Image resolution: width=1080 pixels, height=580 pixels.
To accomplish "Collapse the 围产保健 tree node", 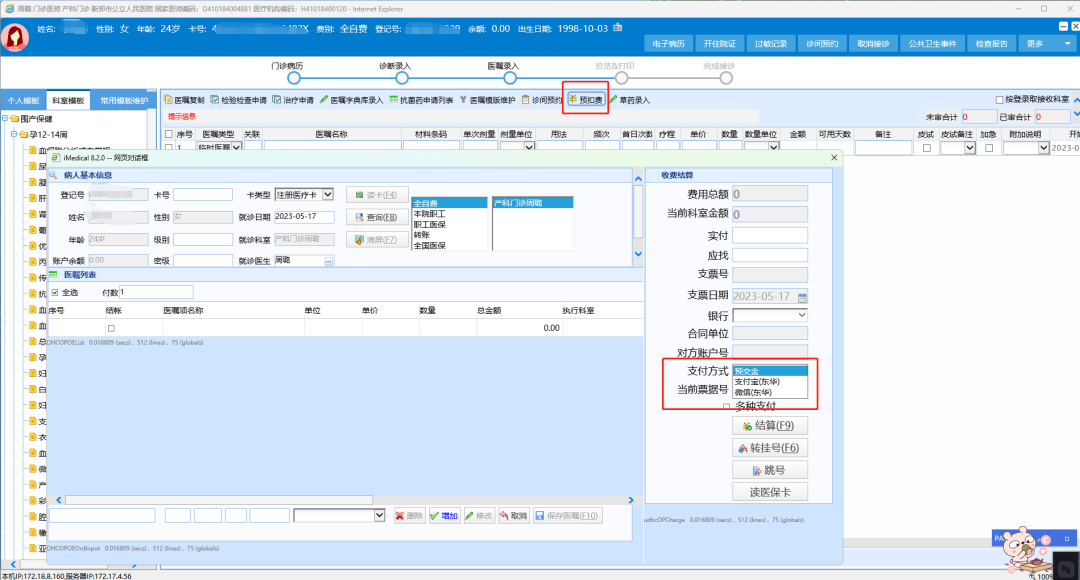I will pos(6,118).
